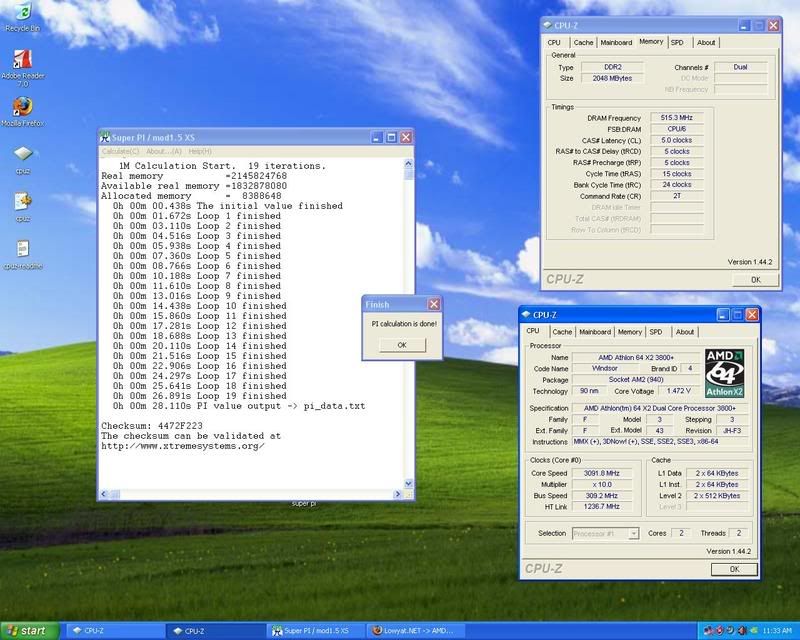The height and width of the screenshot is (640, 800).
Task: Select Cache tab in lower CPU-Z window
Action: tap(563, 332)
